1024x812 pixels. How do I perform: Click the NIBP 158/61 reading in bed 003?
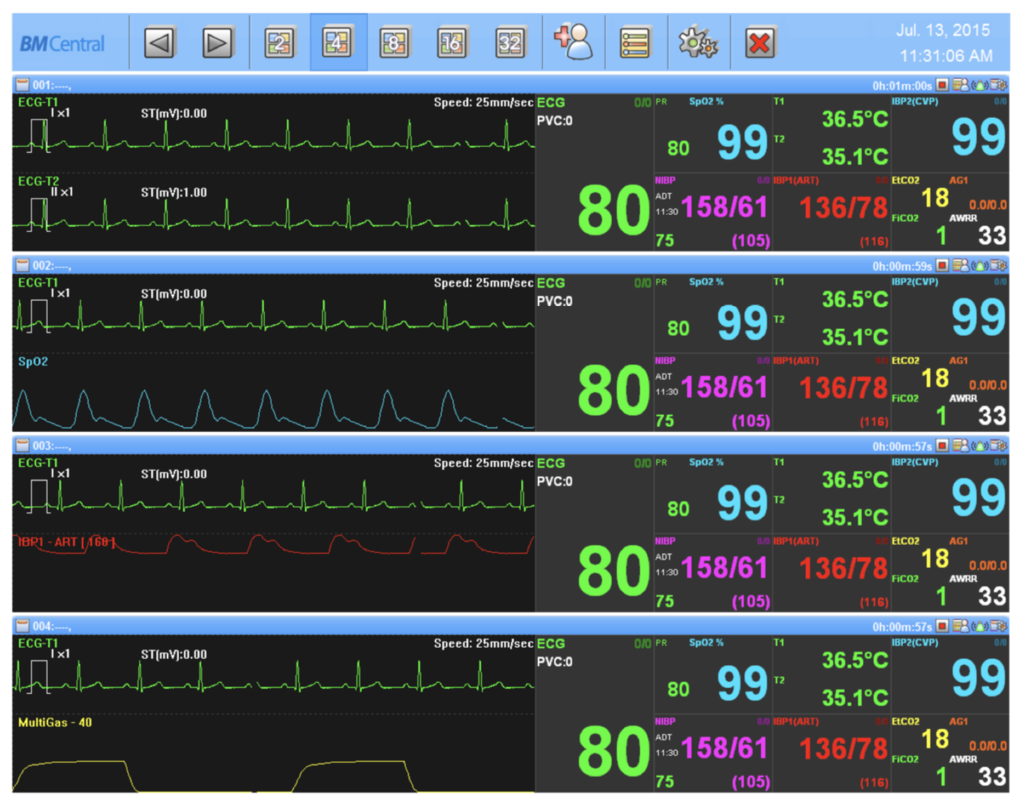pos(724,568)
